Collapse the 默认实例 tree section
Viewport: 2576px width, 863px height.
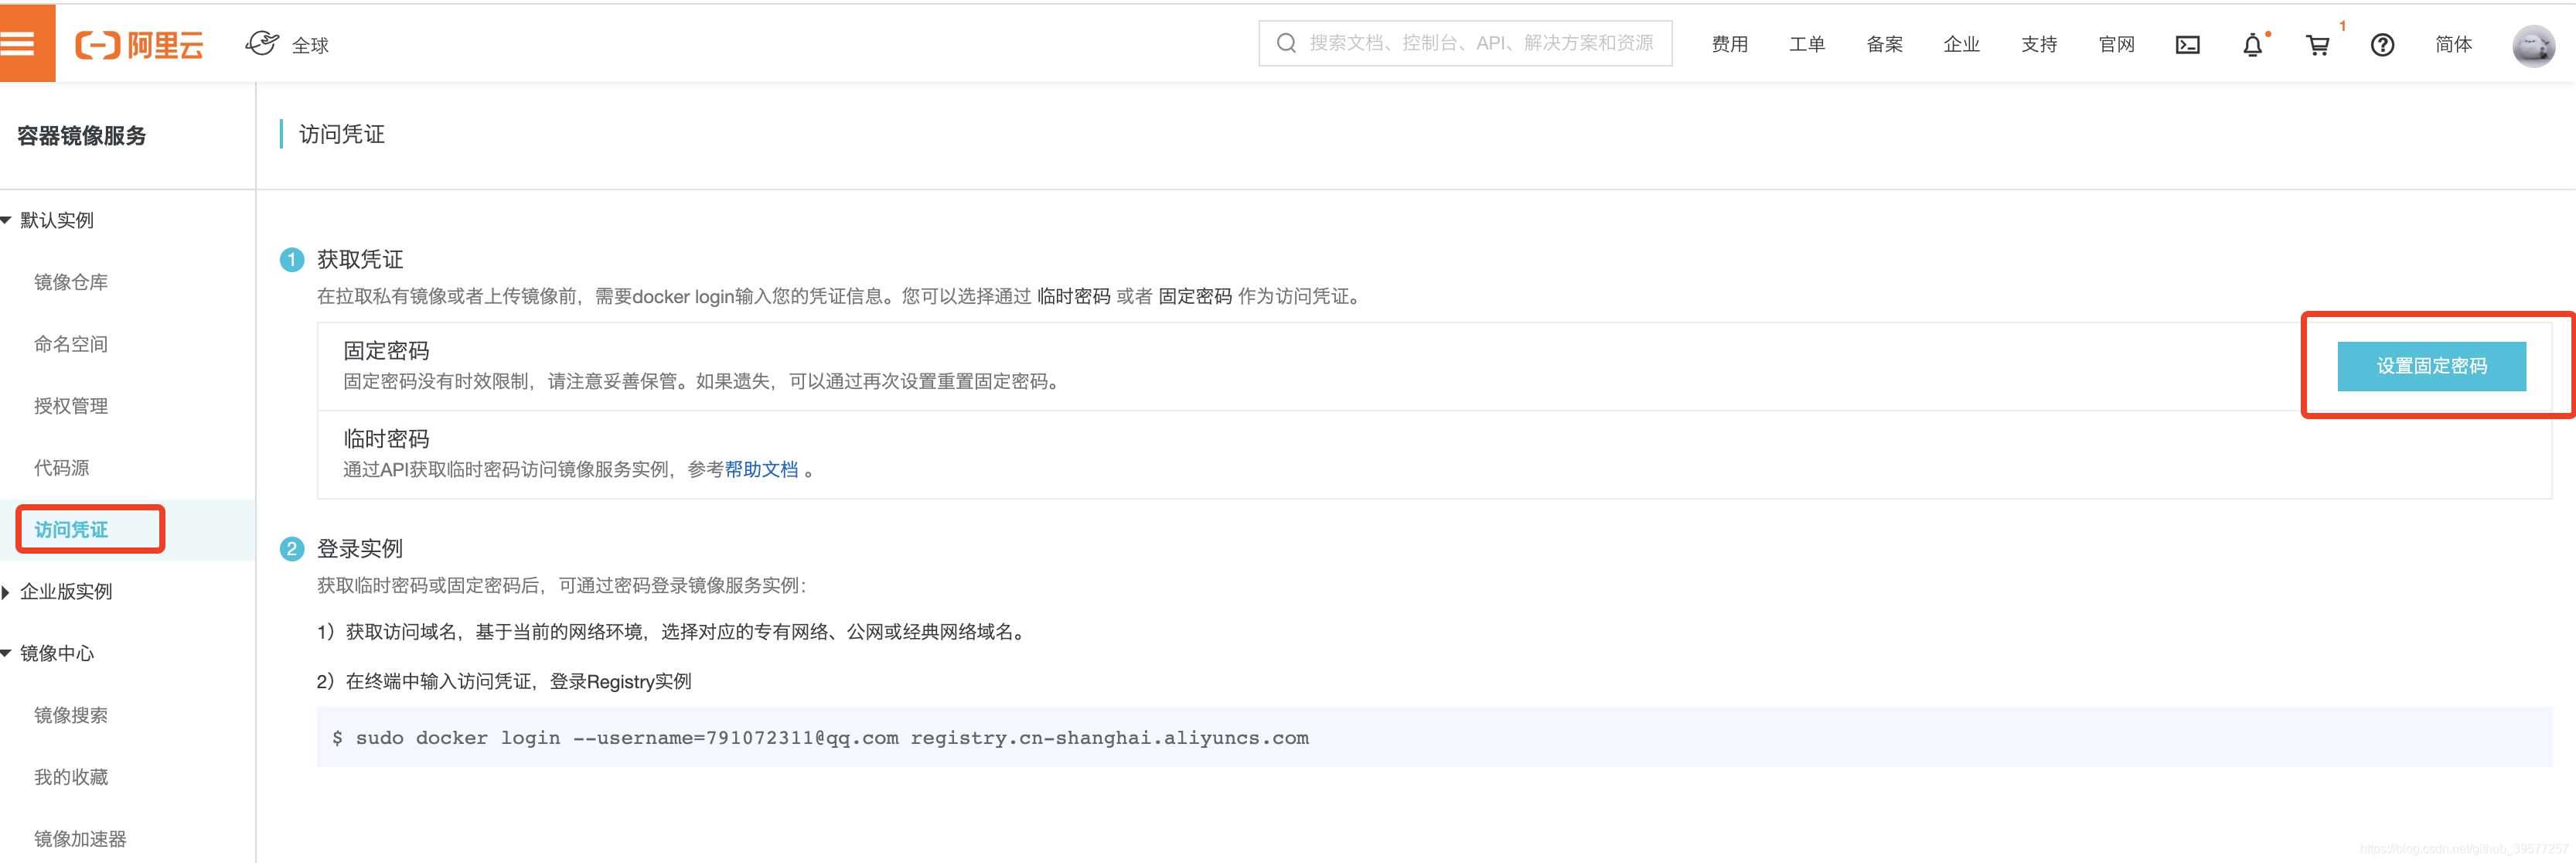(x=8, y=220)
